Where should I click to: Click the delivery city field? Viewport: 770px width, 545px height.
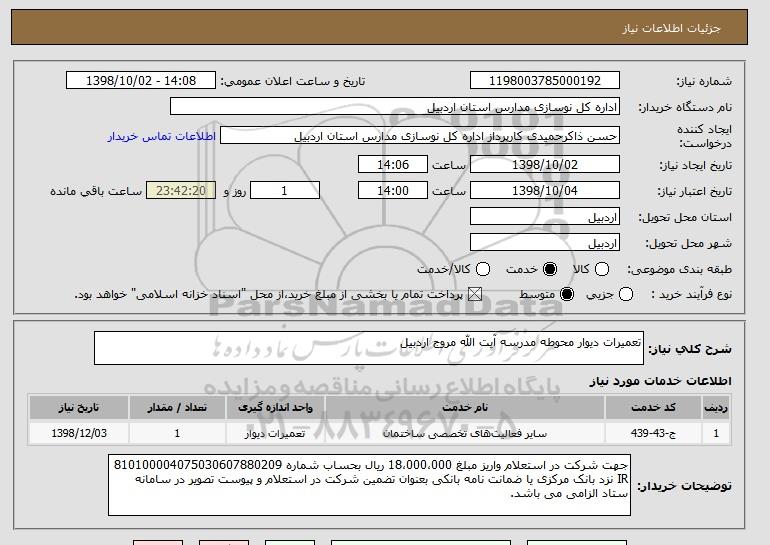click(545, 243)
